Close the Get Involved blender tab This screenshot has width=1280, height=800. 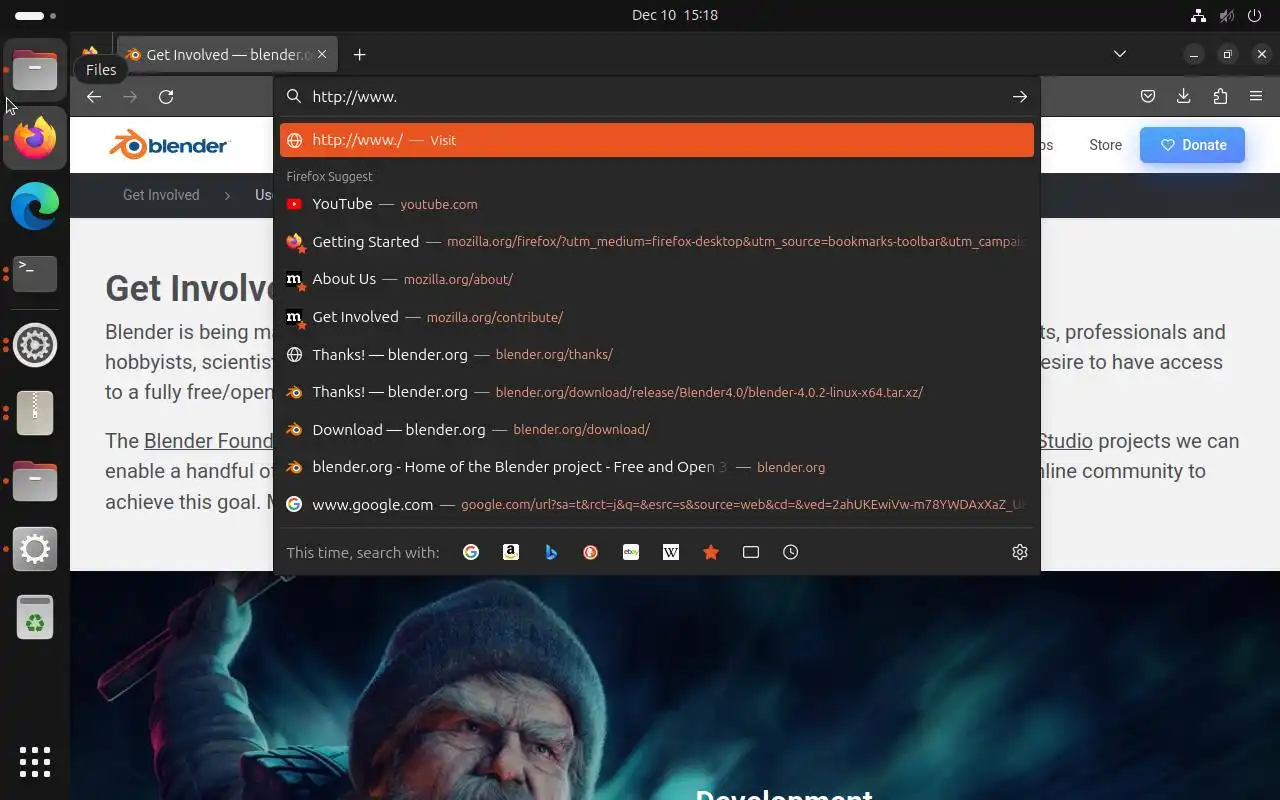(322, 54)
